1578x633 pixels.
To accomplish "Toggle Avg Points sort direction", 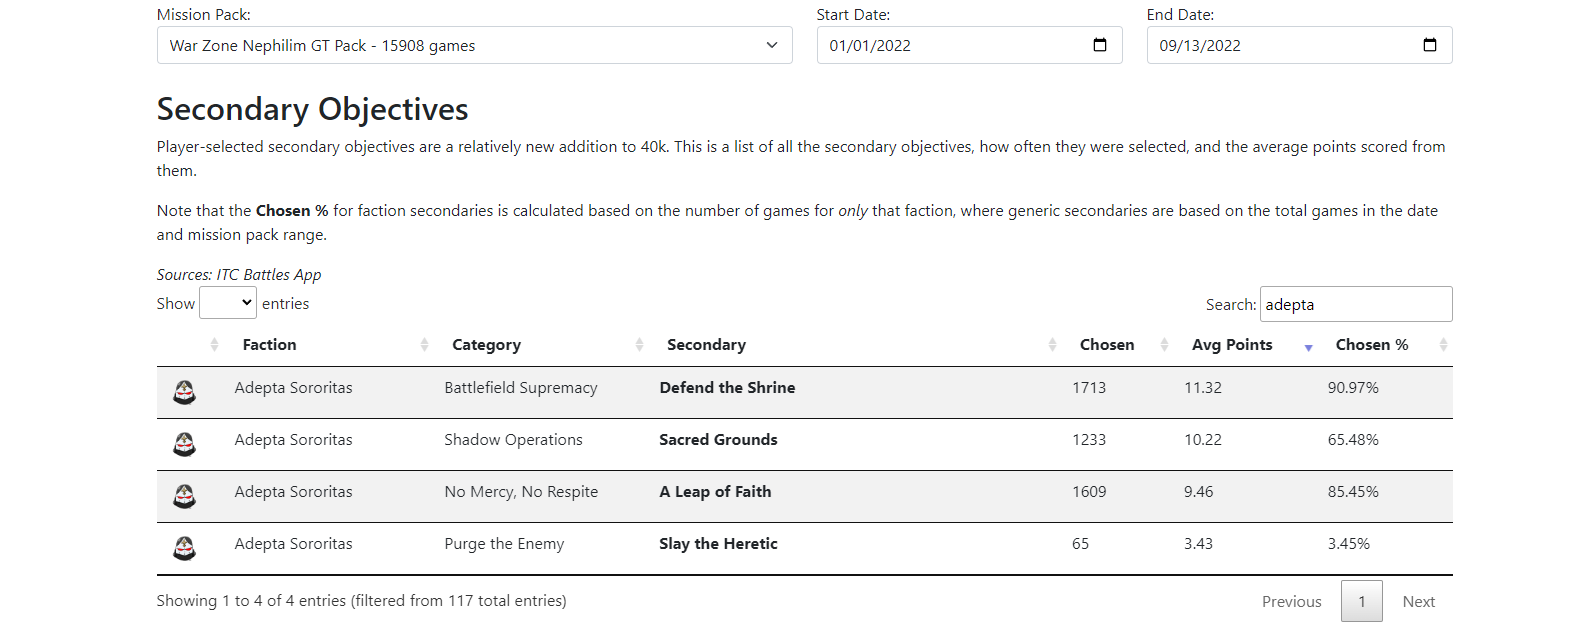I will point(1232,345).
